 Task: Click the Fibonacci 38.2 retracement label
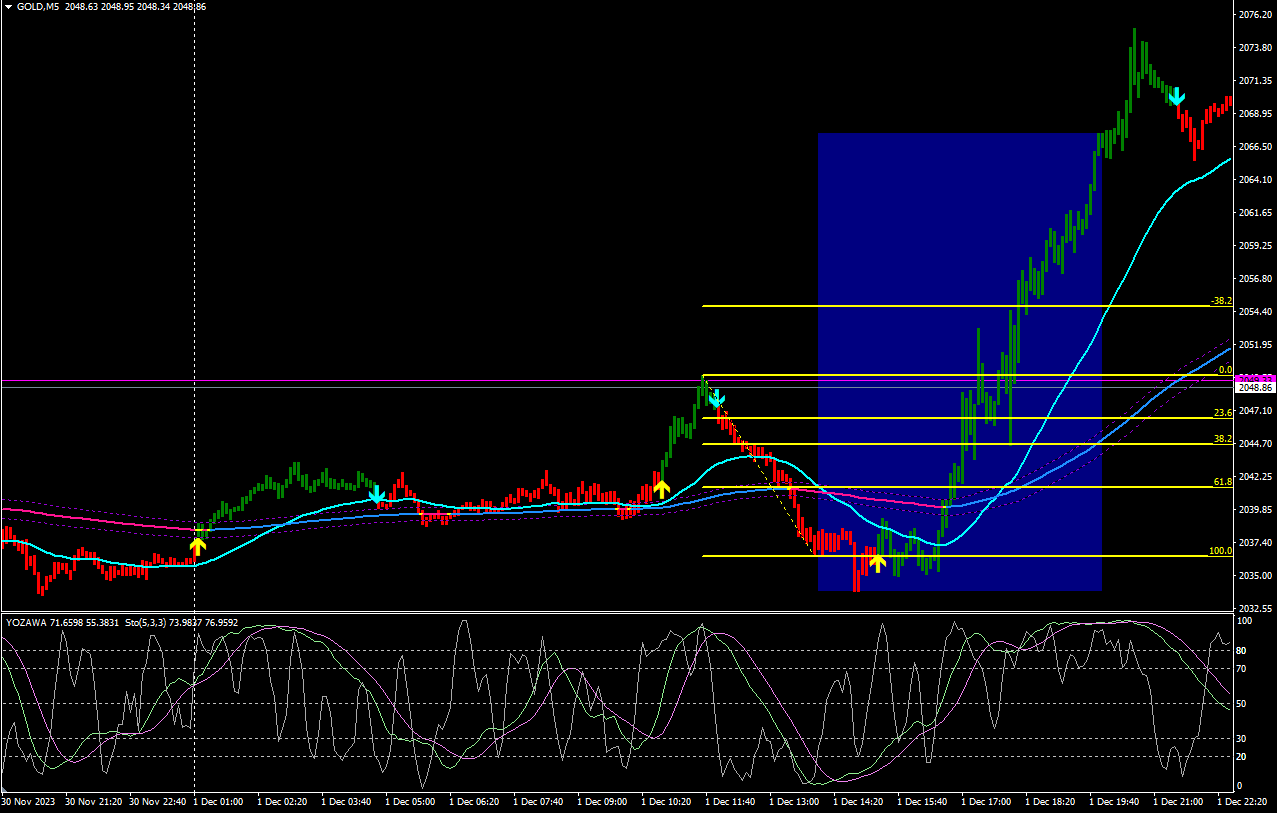click(x=1222, y=438)
